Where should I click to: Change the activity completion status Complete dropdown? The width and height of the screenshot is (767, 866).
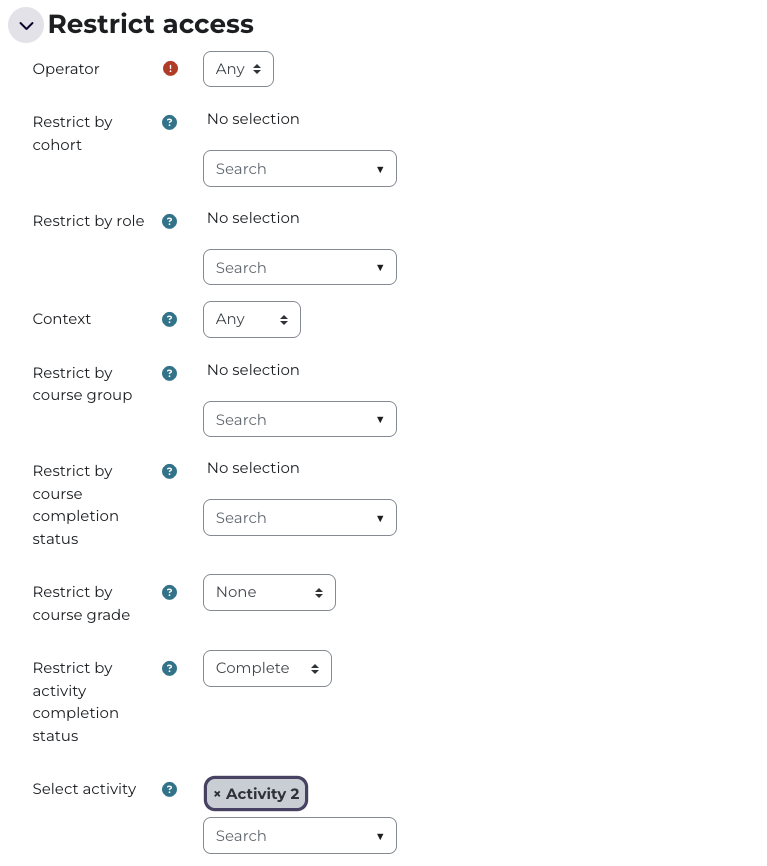click(266, 668)
